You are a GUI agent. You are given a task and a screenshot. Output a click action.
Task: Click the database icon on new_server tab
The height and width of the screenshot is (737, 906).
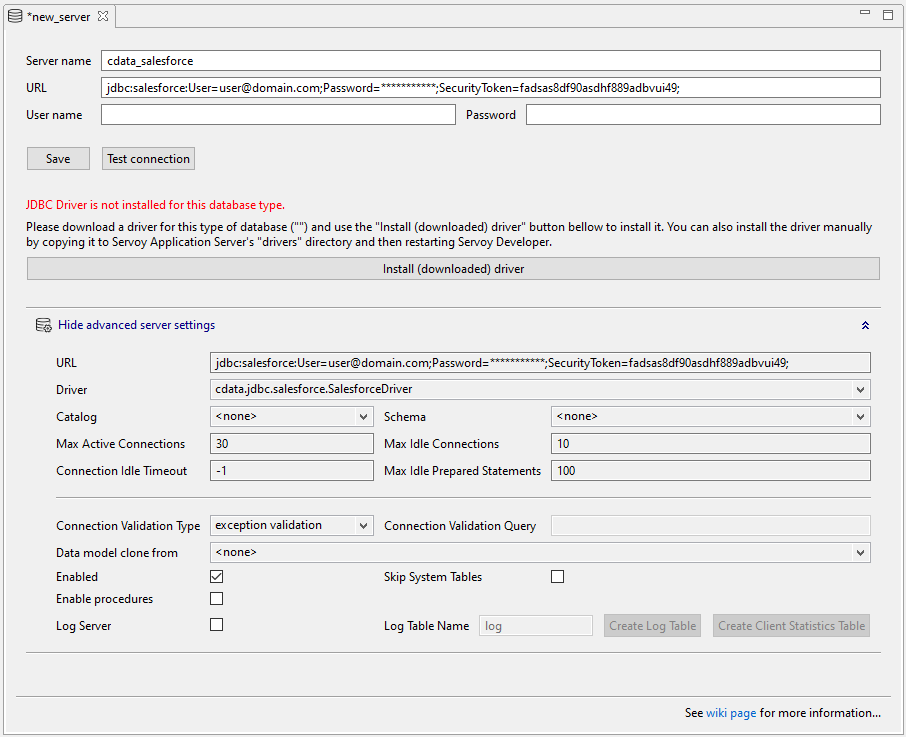pyautogui.click(x=15, y=16)
